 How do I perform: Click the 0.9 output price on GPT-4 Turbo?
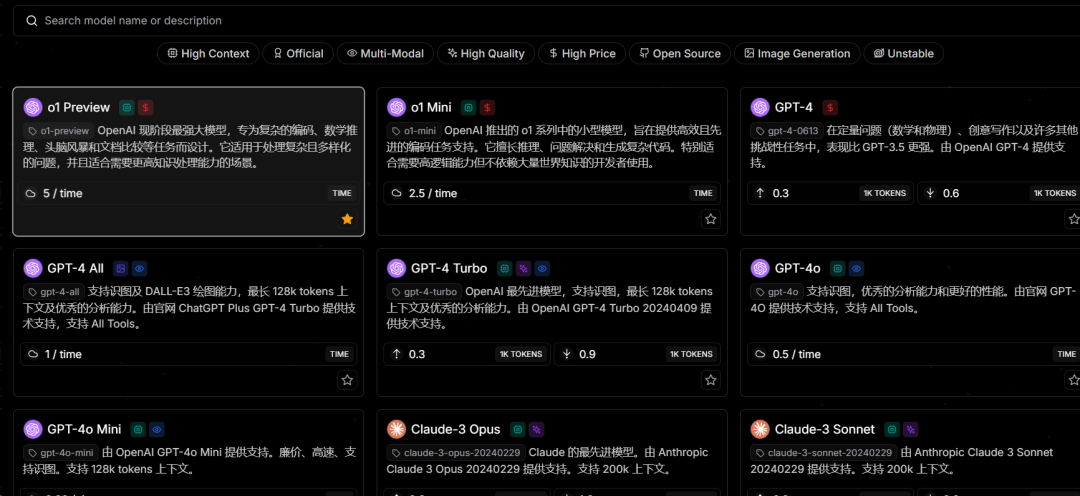tap(588, 355)
